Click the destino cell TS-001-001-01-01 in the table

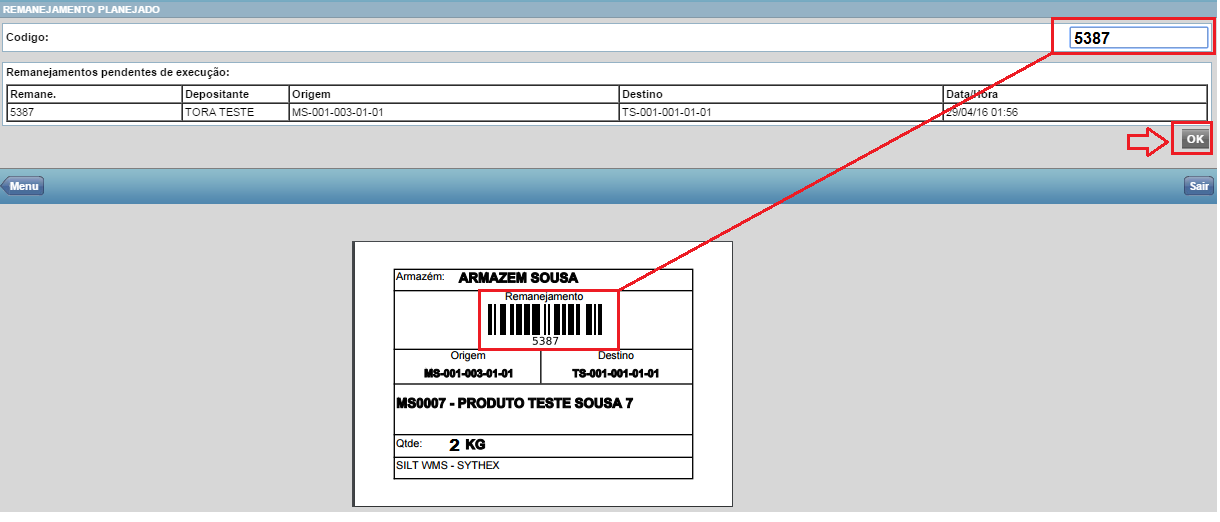coord(781,112)
